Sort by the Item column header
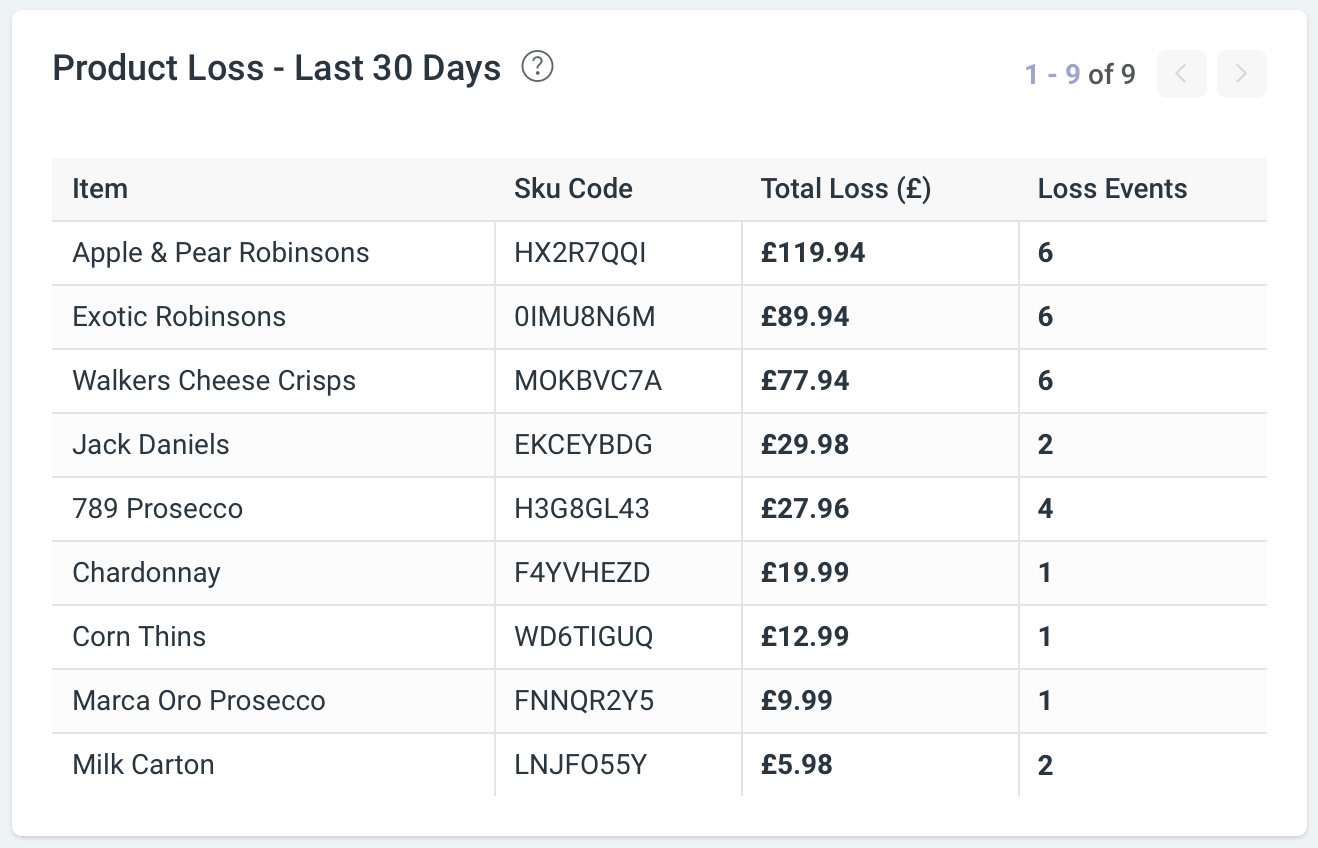 click(x=100, y=189)
